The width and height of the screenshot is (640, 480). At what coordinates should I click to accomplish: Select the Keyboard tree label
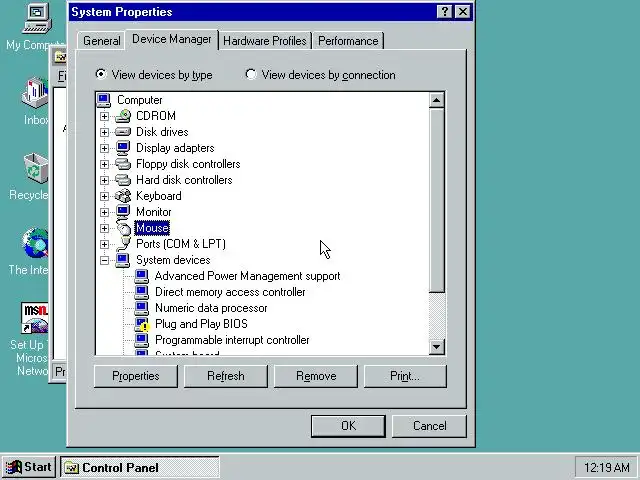[x=159, y=196]
